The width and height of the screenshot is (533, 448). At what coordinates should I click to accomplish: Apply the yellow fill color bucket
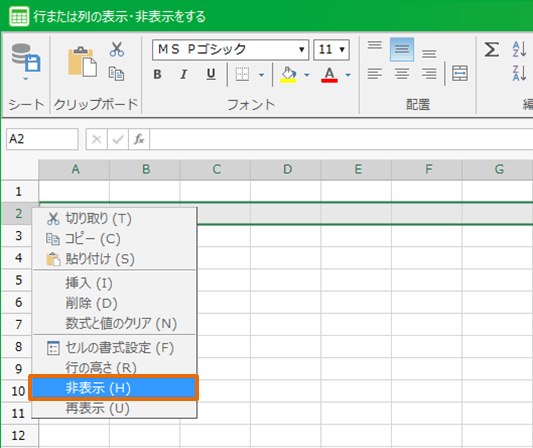point(288,74)
